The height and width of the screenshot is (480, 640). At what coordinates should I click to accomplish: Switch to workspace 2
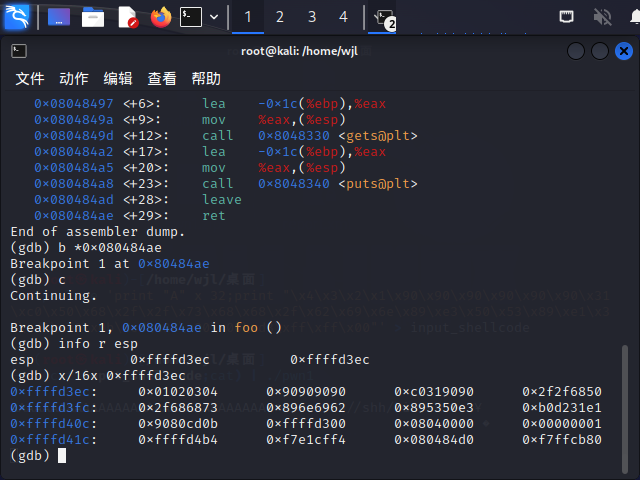(280, 17)
